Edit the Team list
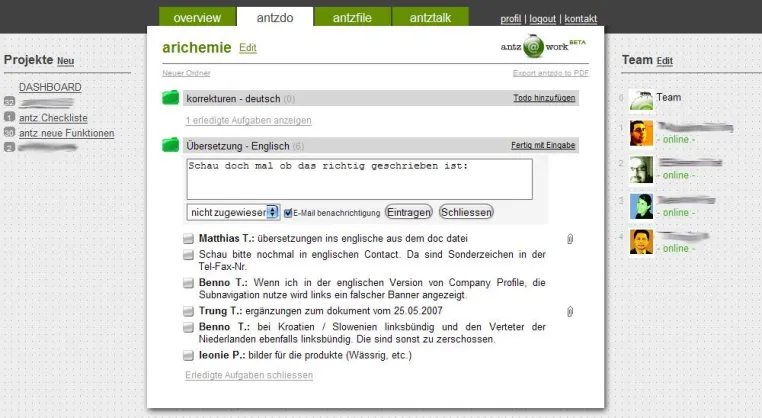This screenshot has height=418, width=762. [664, 61]
